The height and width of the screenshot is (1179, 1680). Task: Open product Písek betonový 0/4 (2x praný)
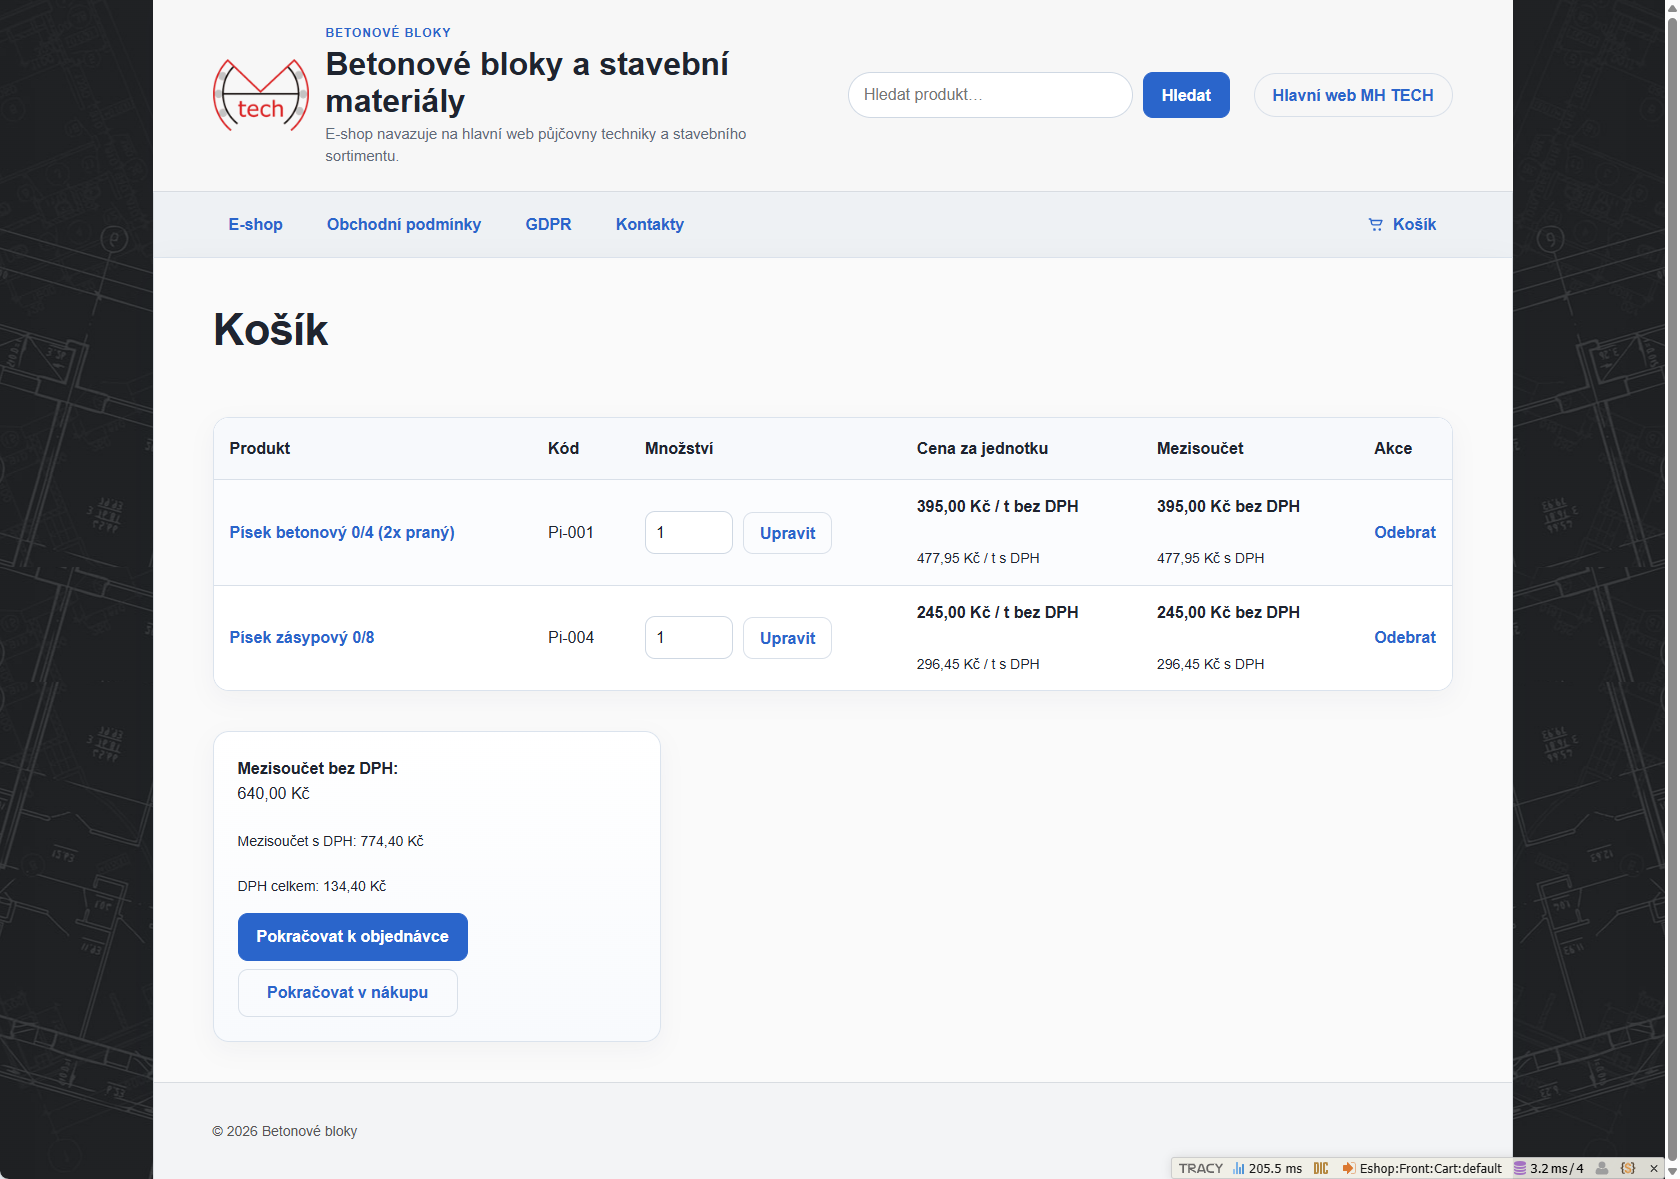coord(342,532)
